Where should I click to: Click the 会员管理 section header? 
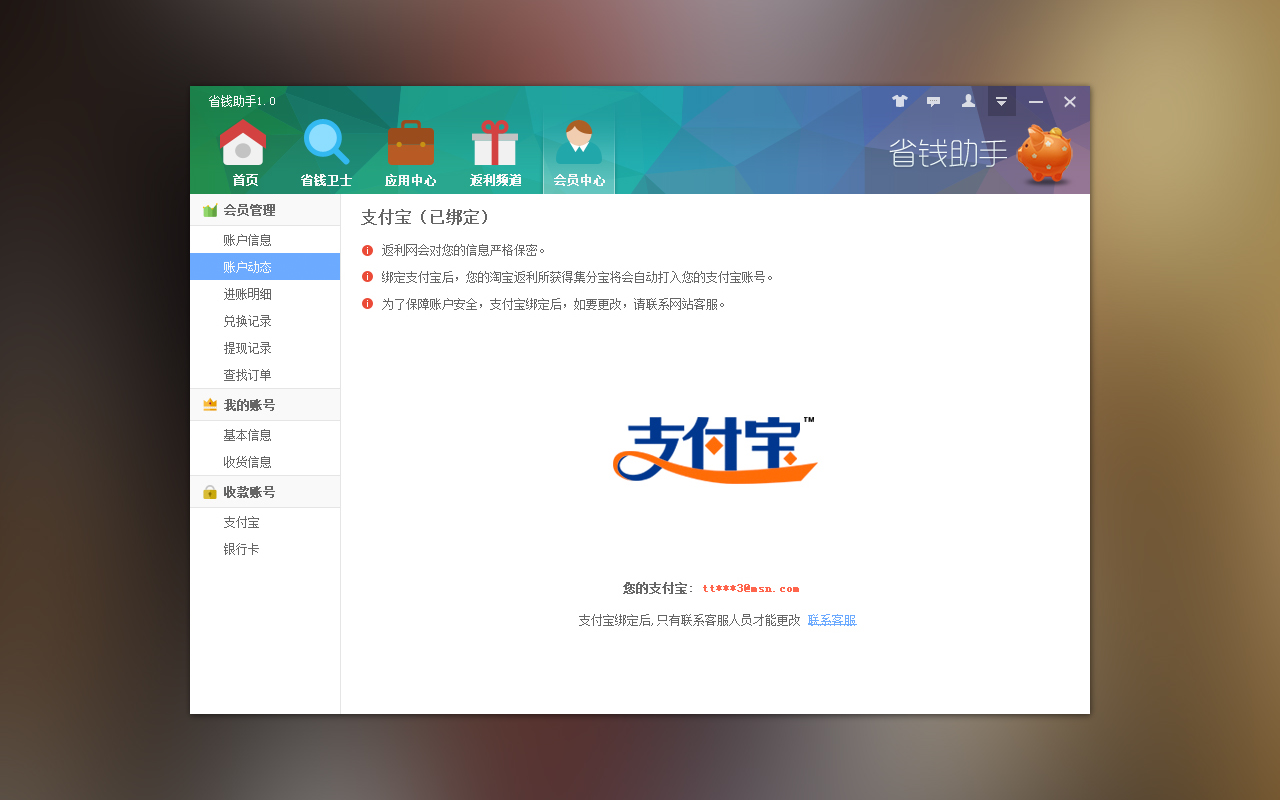265,210
